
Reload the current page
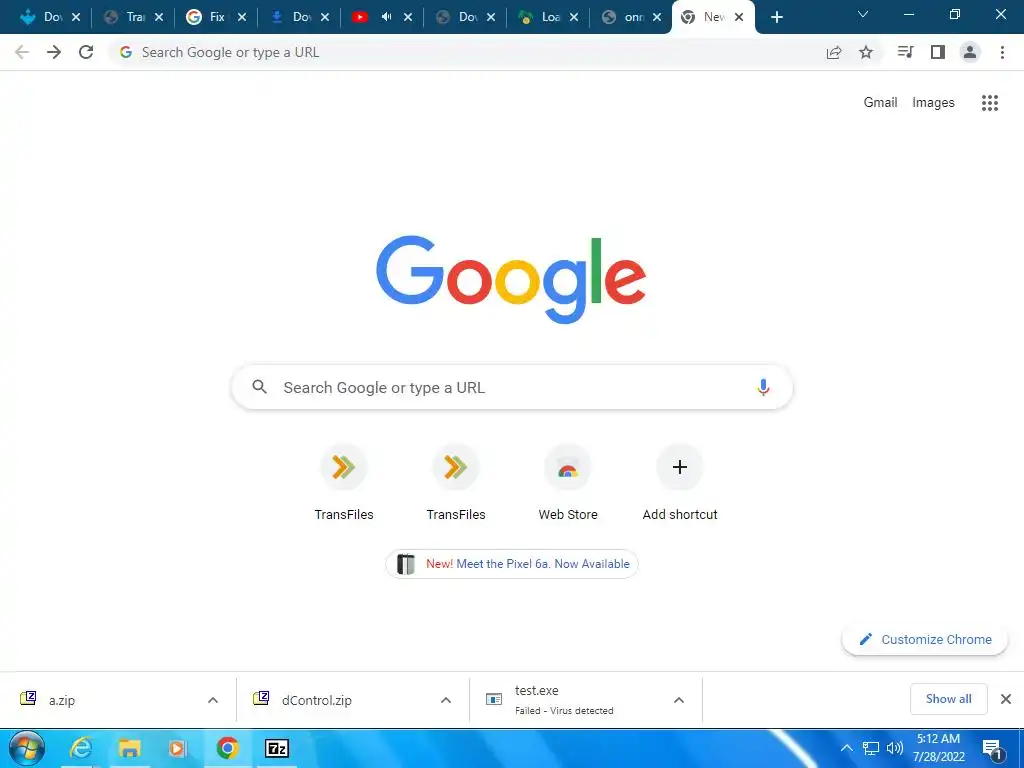(86, 52)
